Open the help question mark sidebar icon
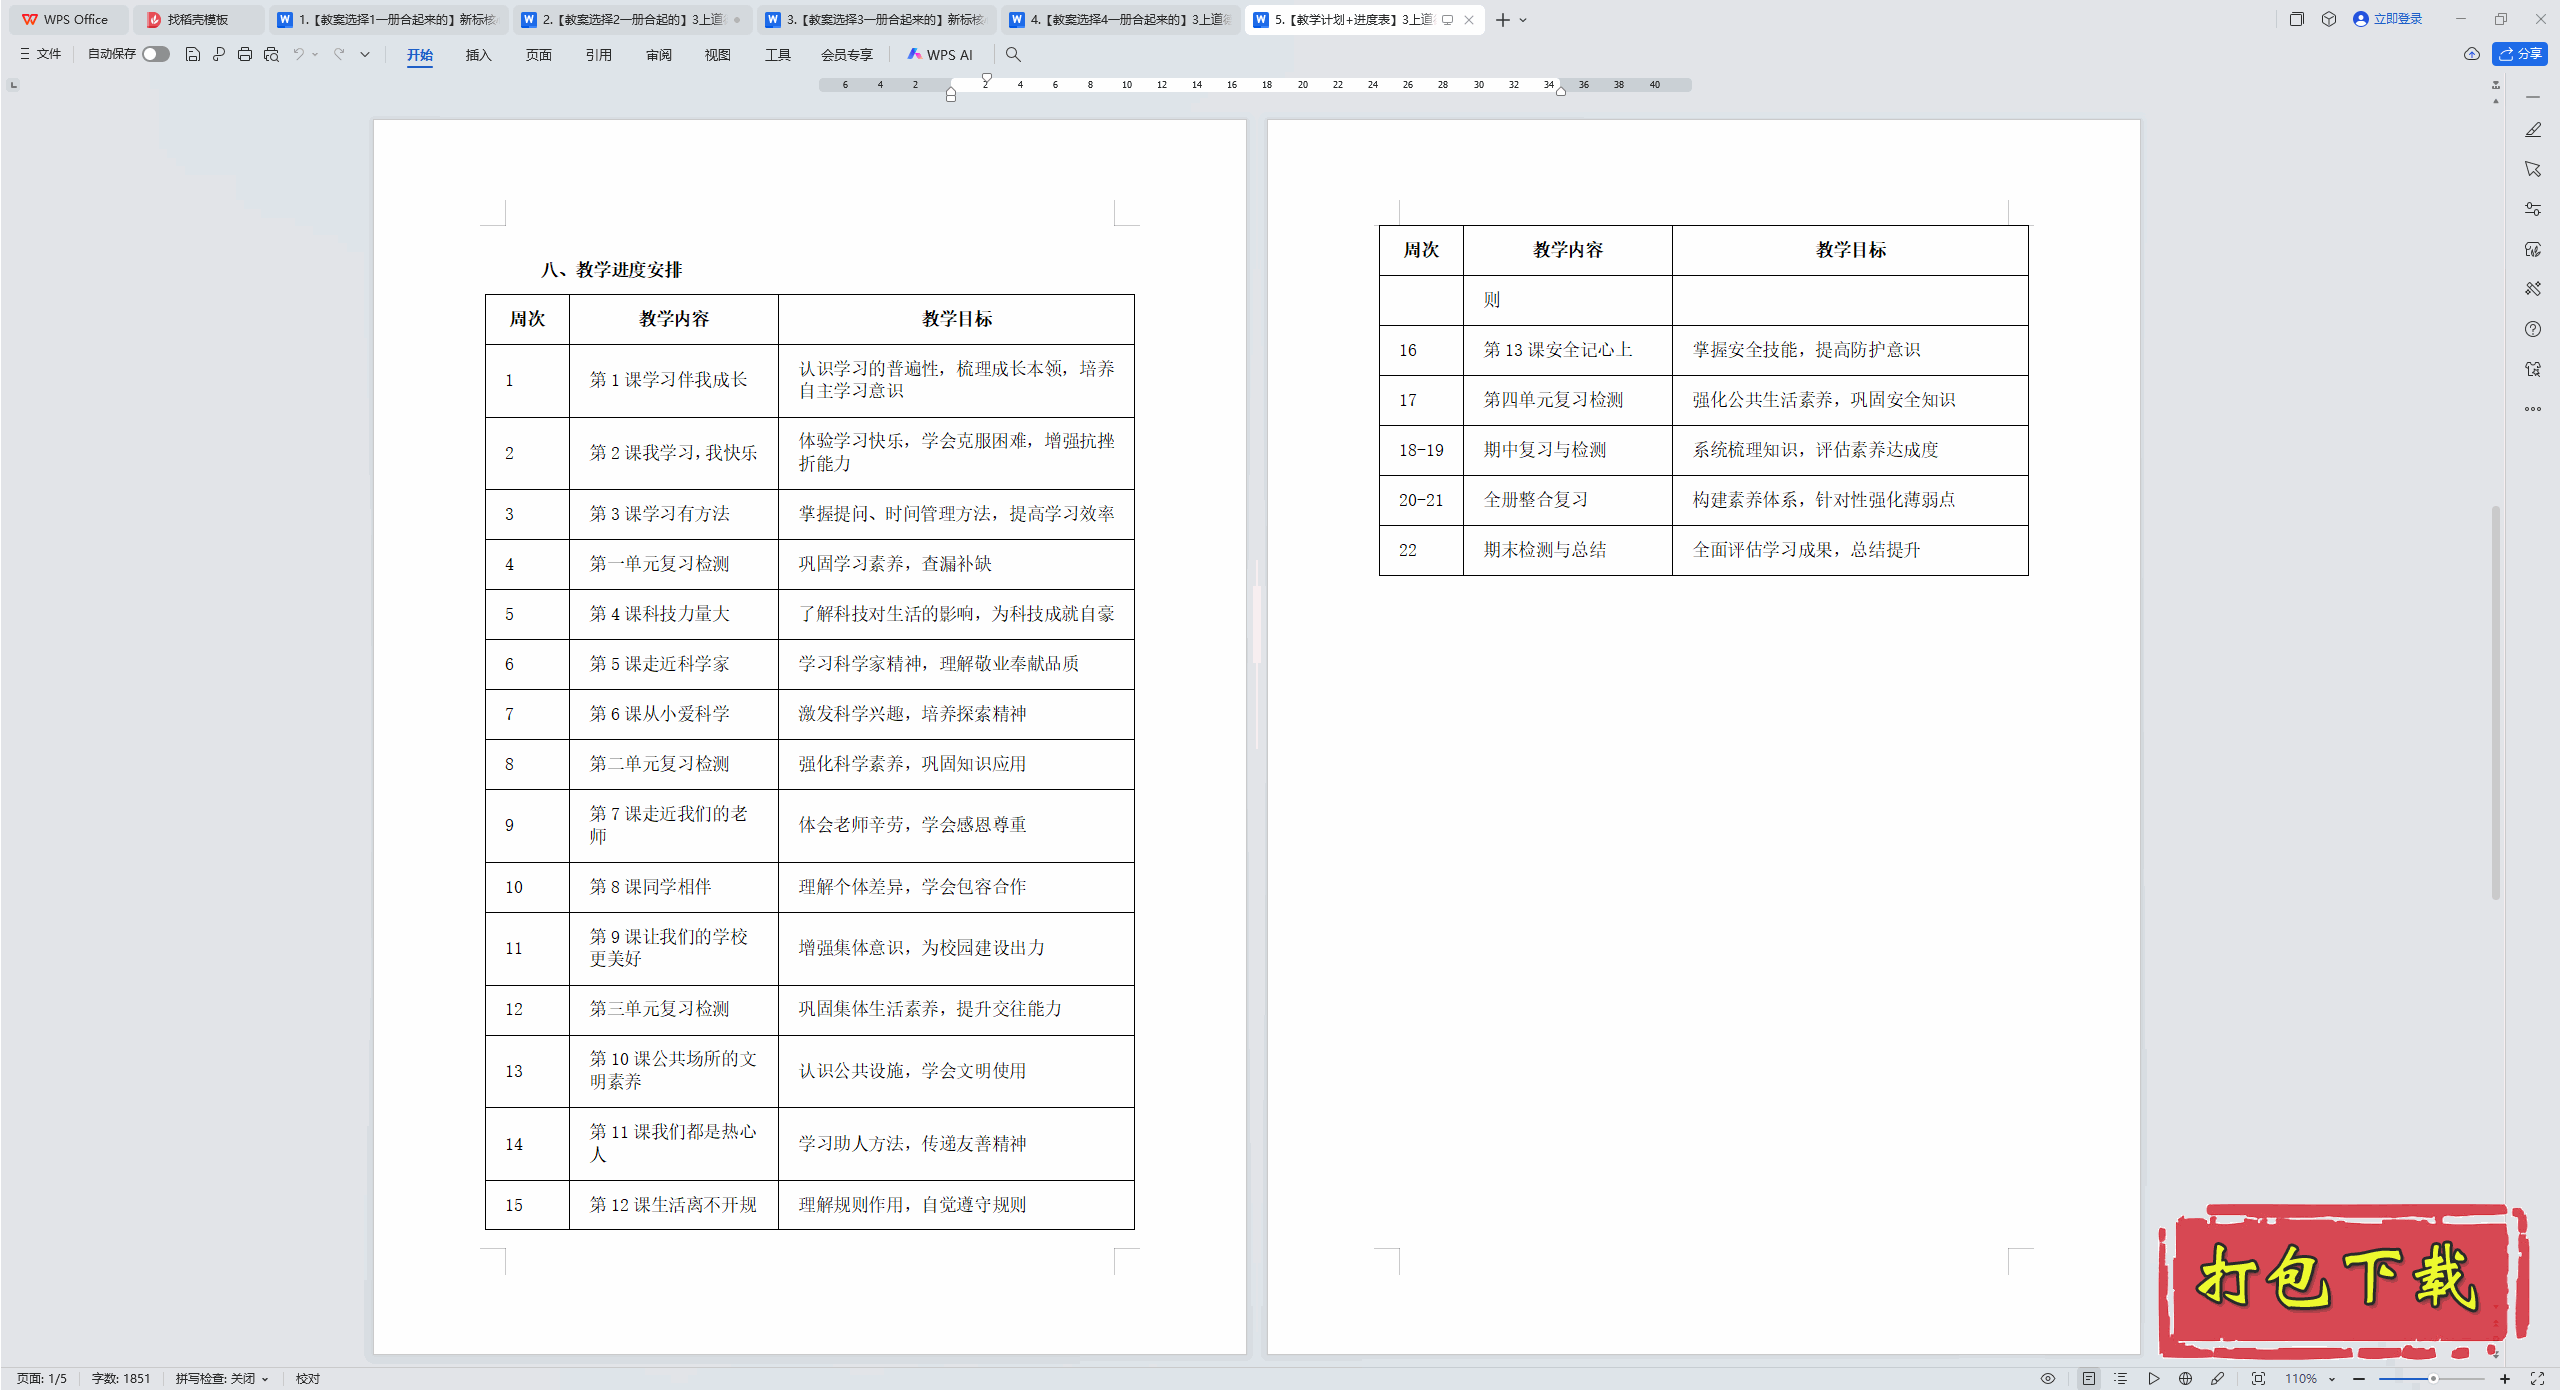The image size is (2560, 1390). (x=2533, y=329)
